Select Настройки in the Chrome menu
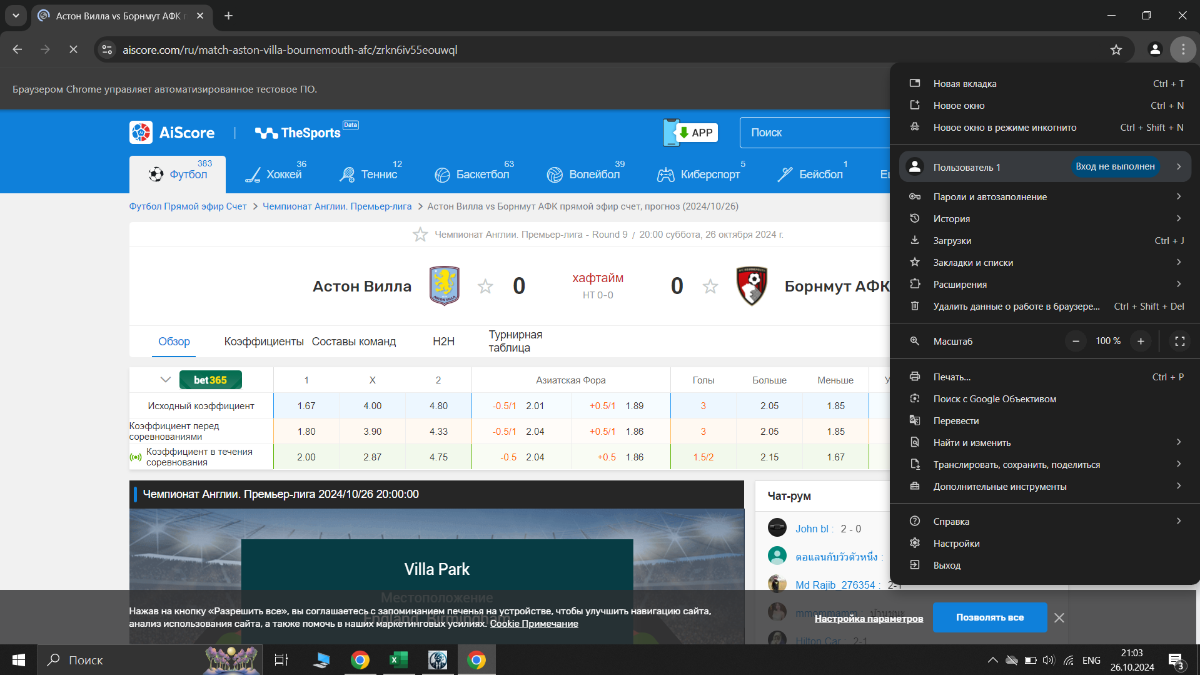The height and width of the screenshot is (675, 1200). (956, 544)
